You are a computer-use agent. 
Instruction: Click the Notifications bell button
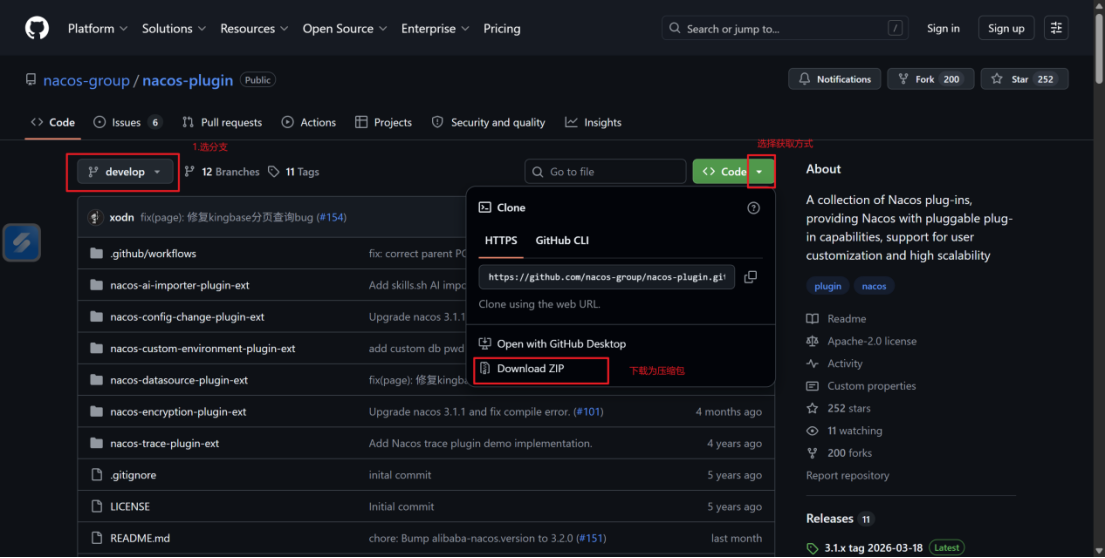point(834,79)
